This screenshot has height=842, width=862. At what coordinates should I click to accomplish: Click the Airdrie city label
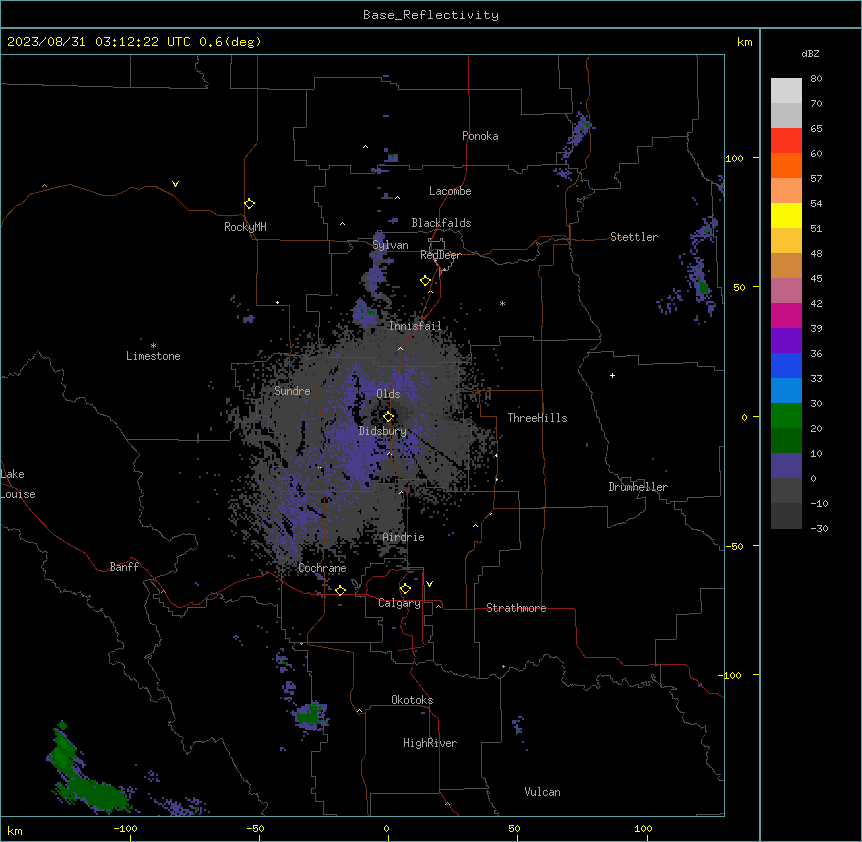click(x=404, y=537)
